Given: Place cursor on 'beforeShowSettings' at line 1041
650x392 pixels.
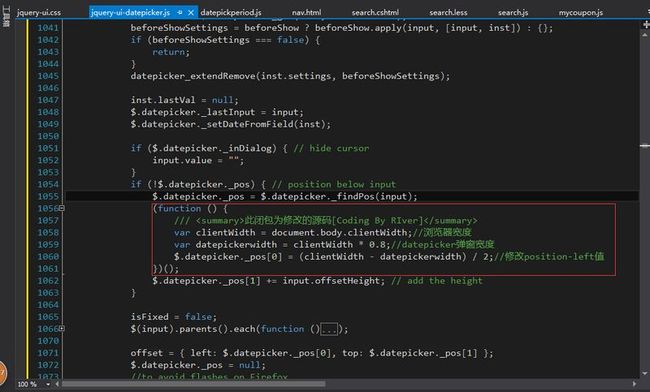Looking at the screenshot, I should coord(179,28).
